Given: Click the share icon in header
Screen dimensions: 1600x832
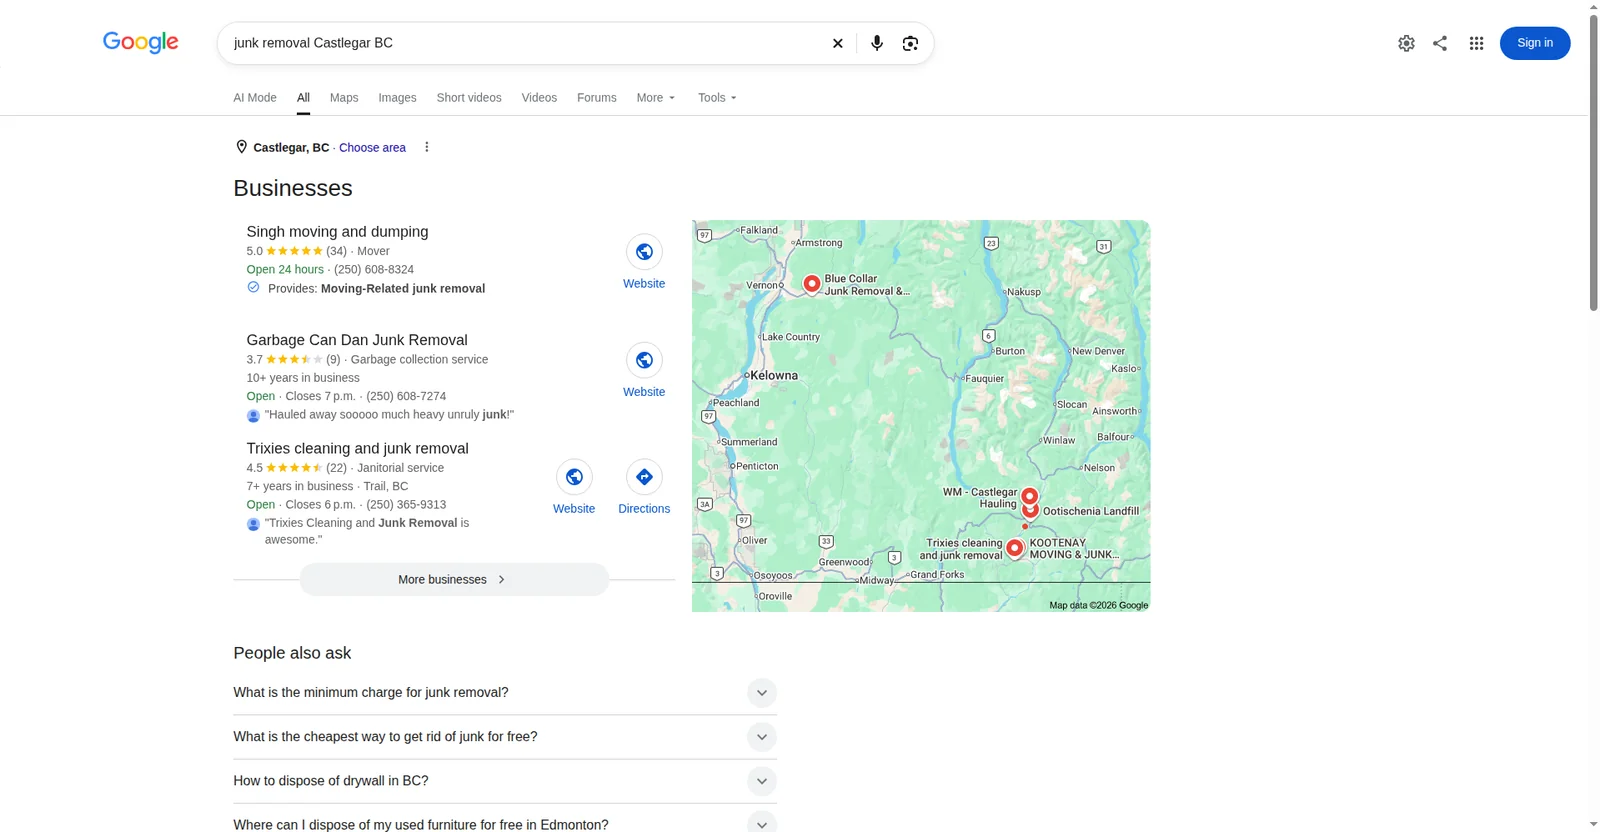Looking at the screenshot, I should coord(1440,43).
